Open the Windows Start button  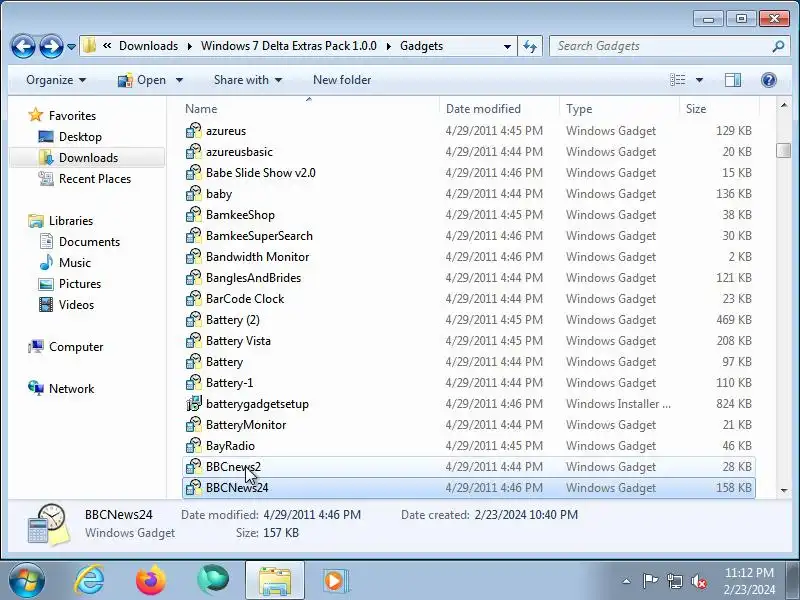[27, 580]
